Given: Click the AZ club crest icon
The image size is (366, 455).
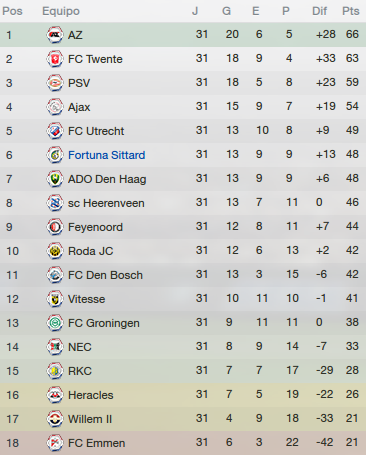Looking at the screenshot, I should pyautogui.click(x=55, y=35).
